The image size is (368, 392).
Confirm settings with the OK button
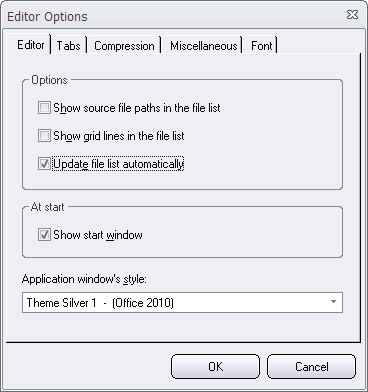click(x=215, y=367)
